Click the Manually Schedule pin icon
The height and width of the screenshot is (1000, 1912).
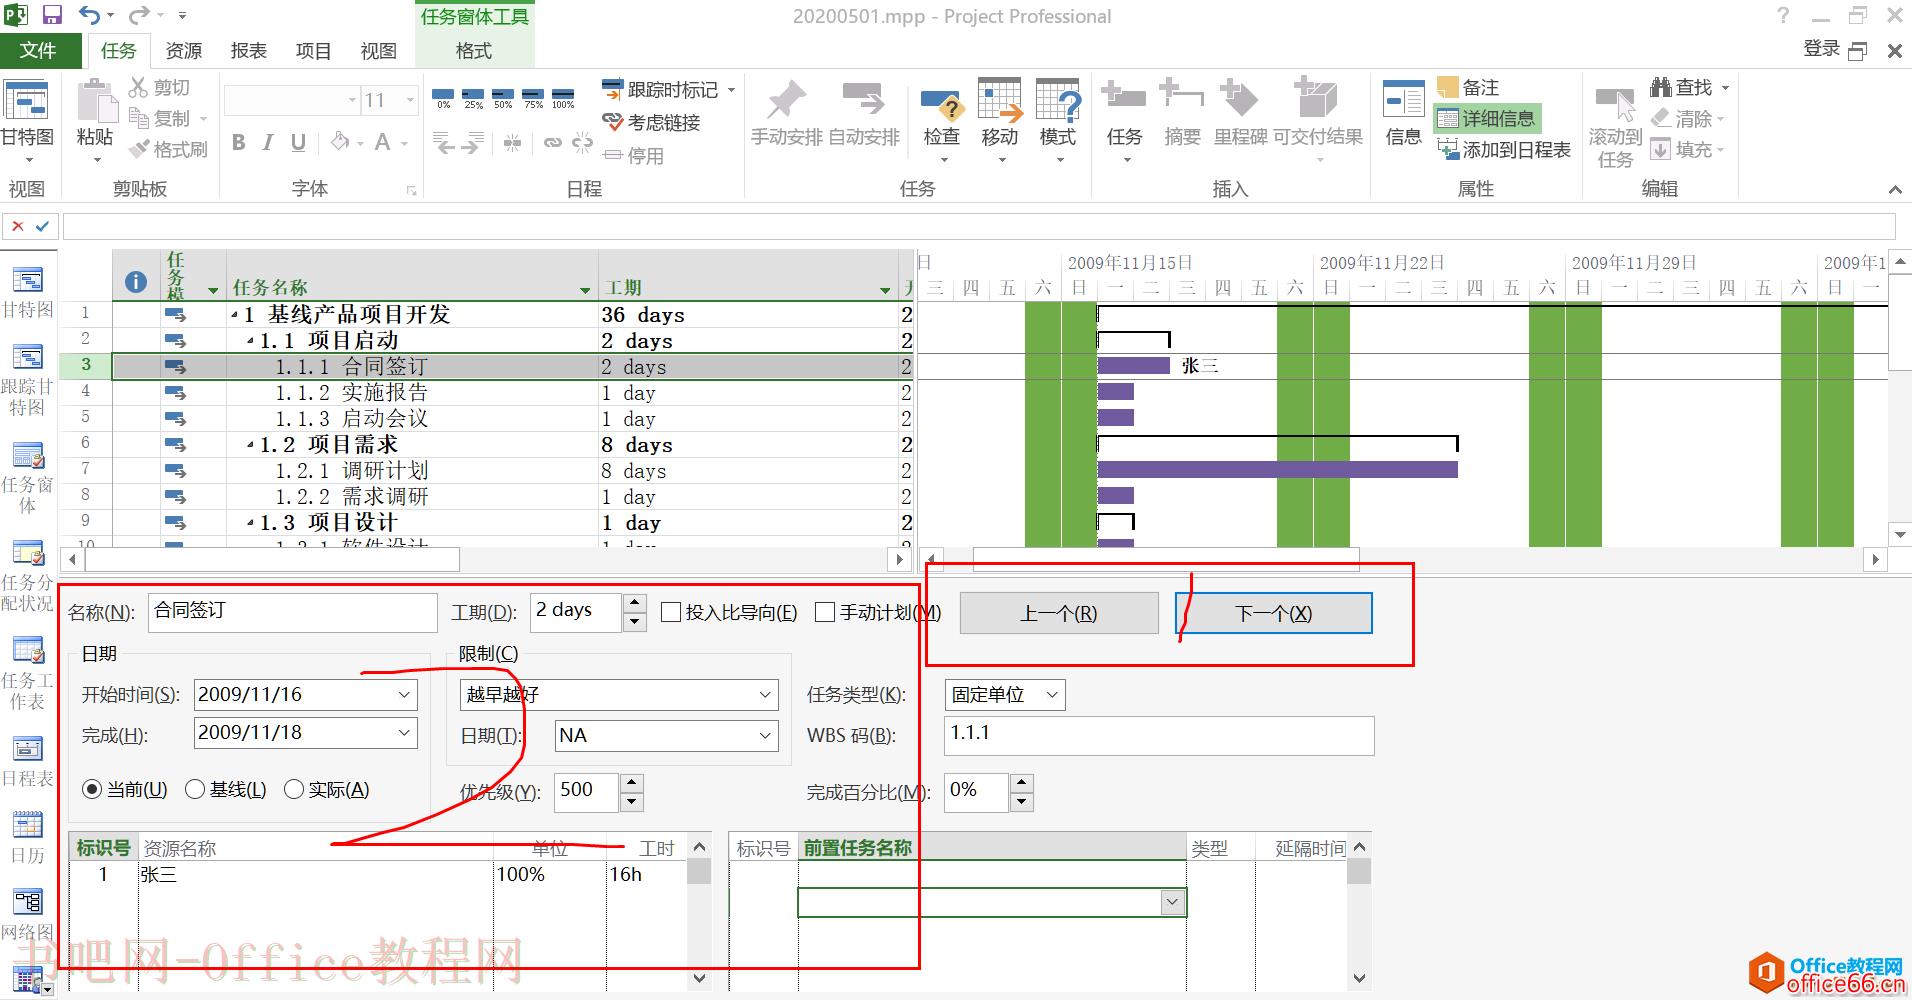click(786, 101)
